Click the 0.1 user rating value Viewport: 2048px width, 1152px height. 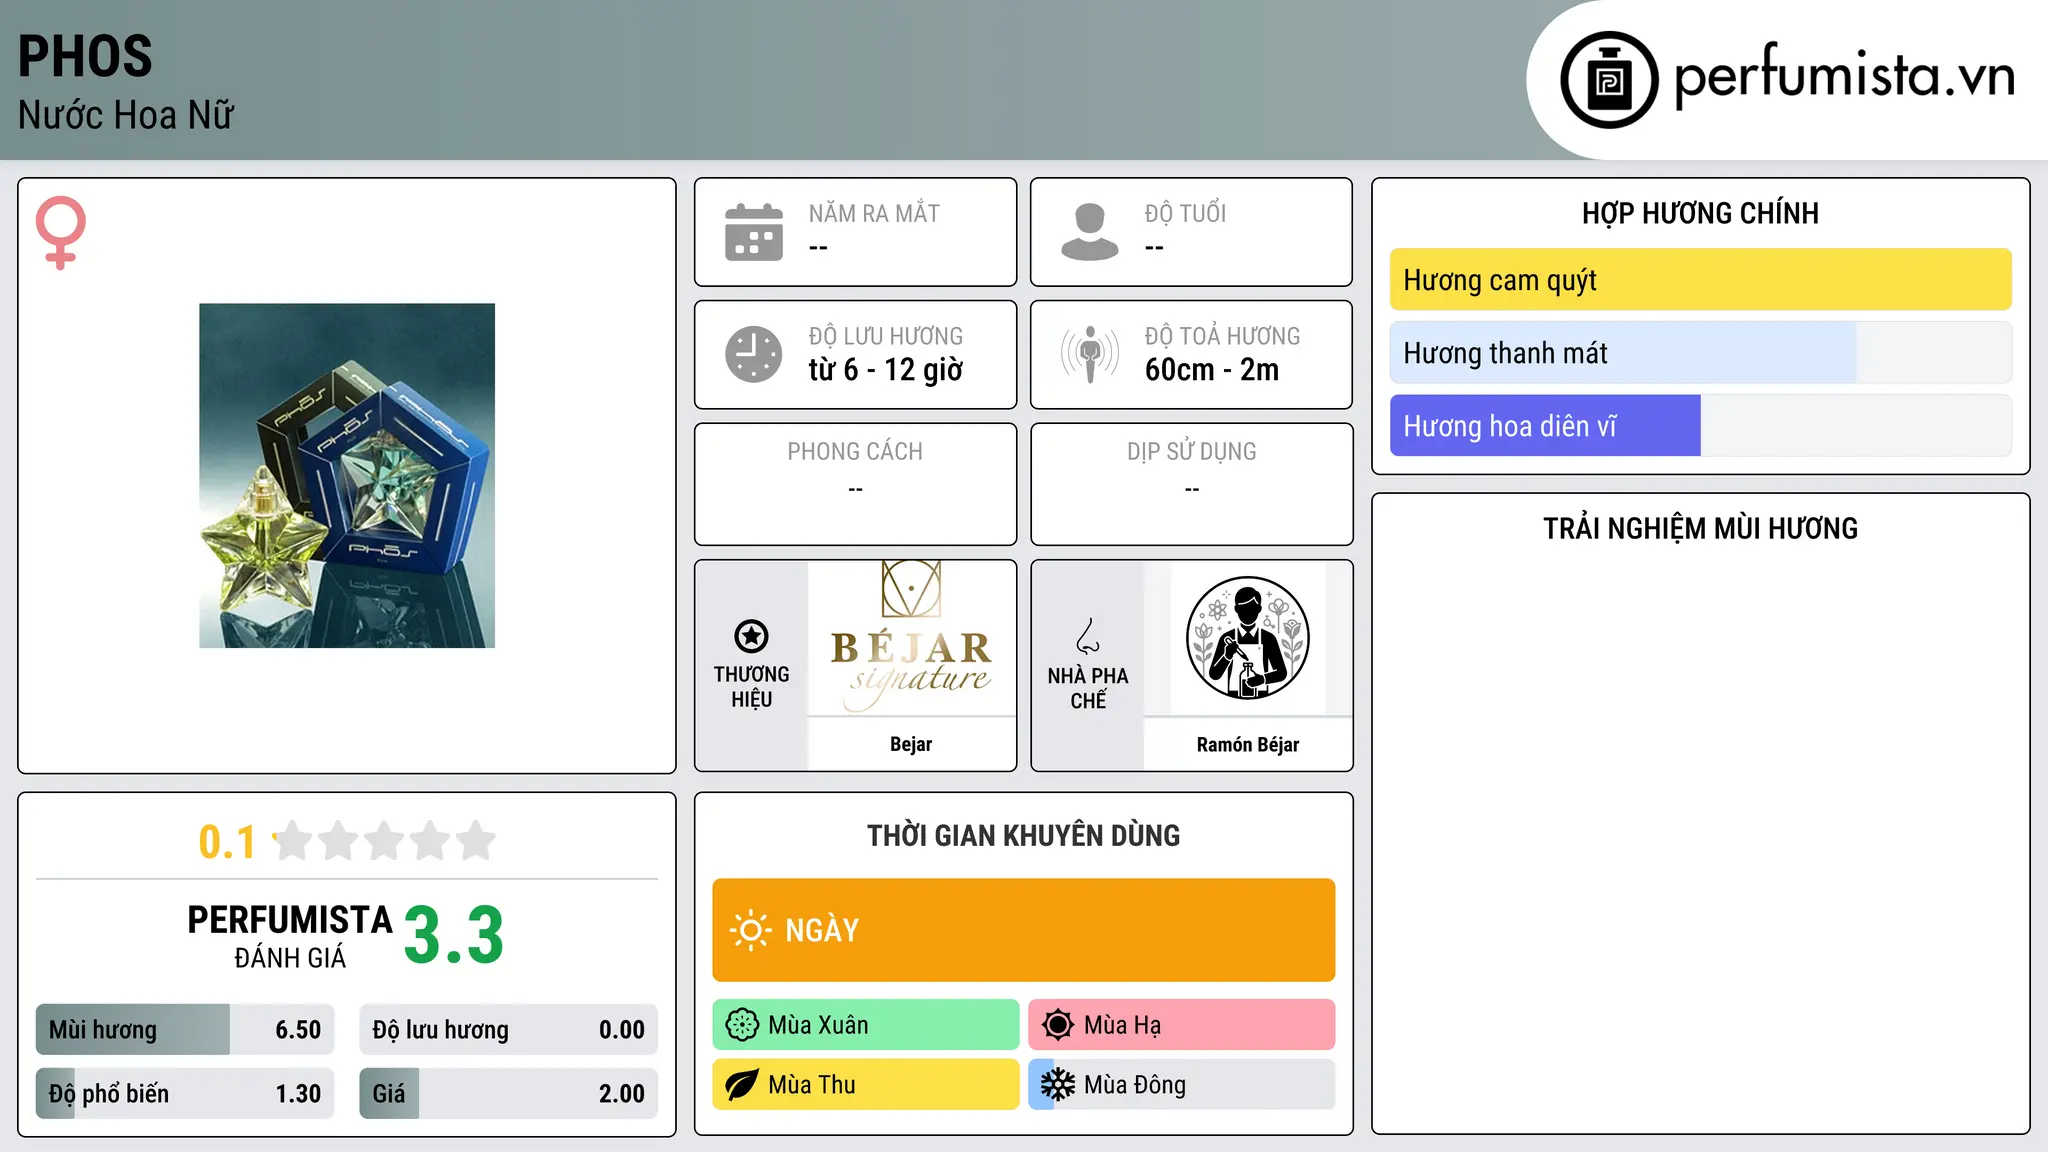tap(227, 842)
